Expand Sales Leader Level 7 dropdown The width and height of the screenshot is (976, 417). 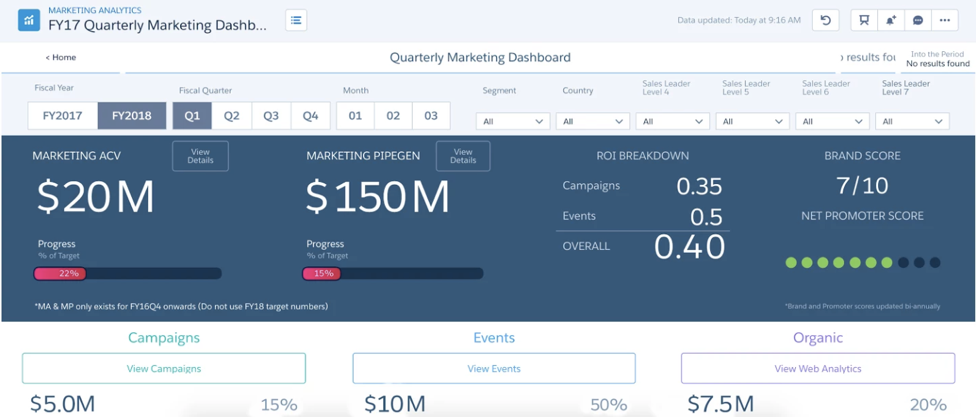point(912,122)
